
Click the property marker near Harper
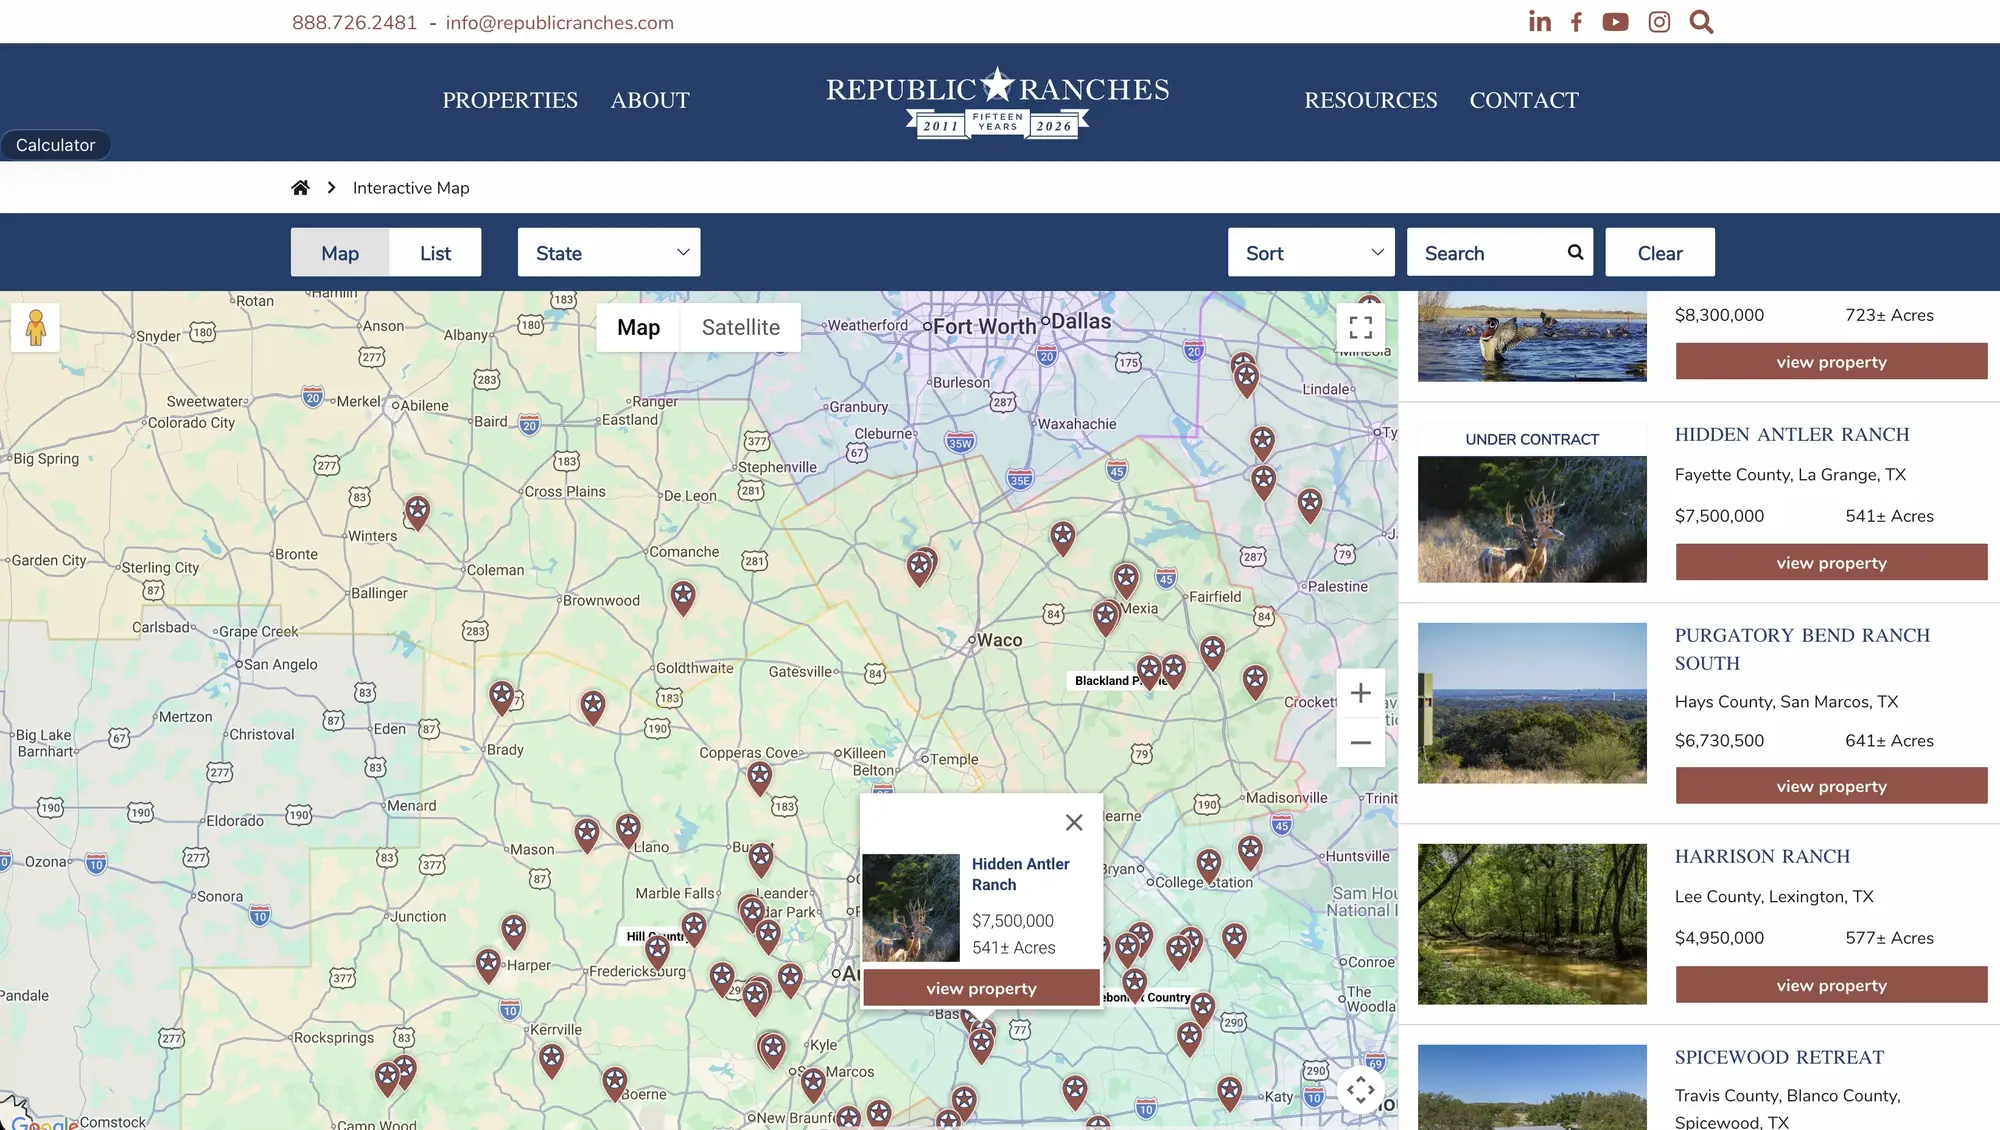click(488, 965)
